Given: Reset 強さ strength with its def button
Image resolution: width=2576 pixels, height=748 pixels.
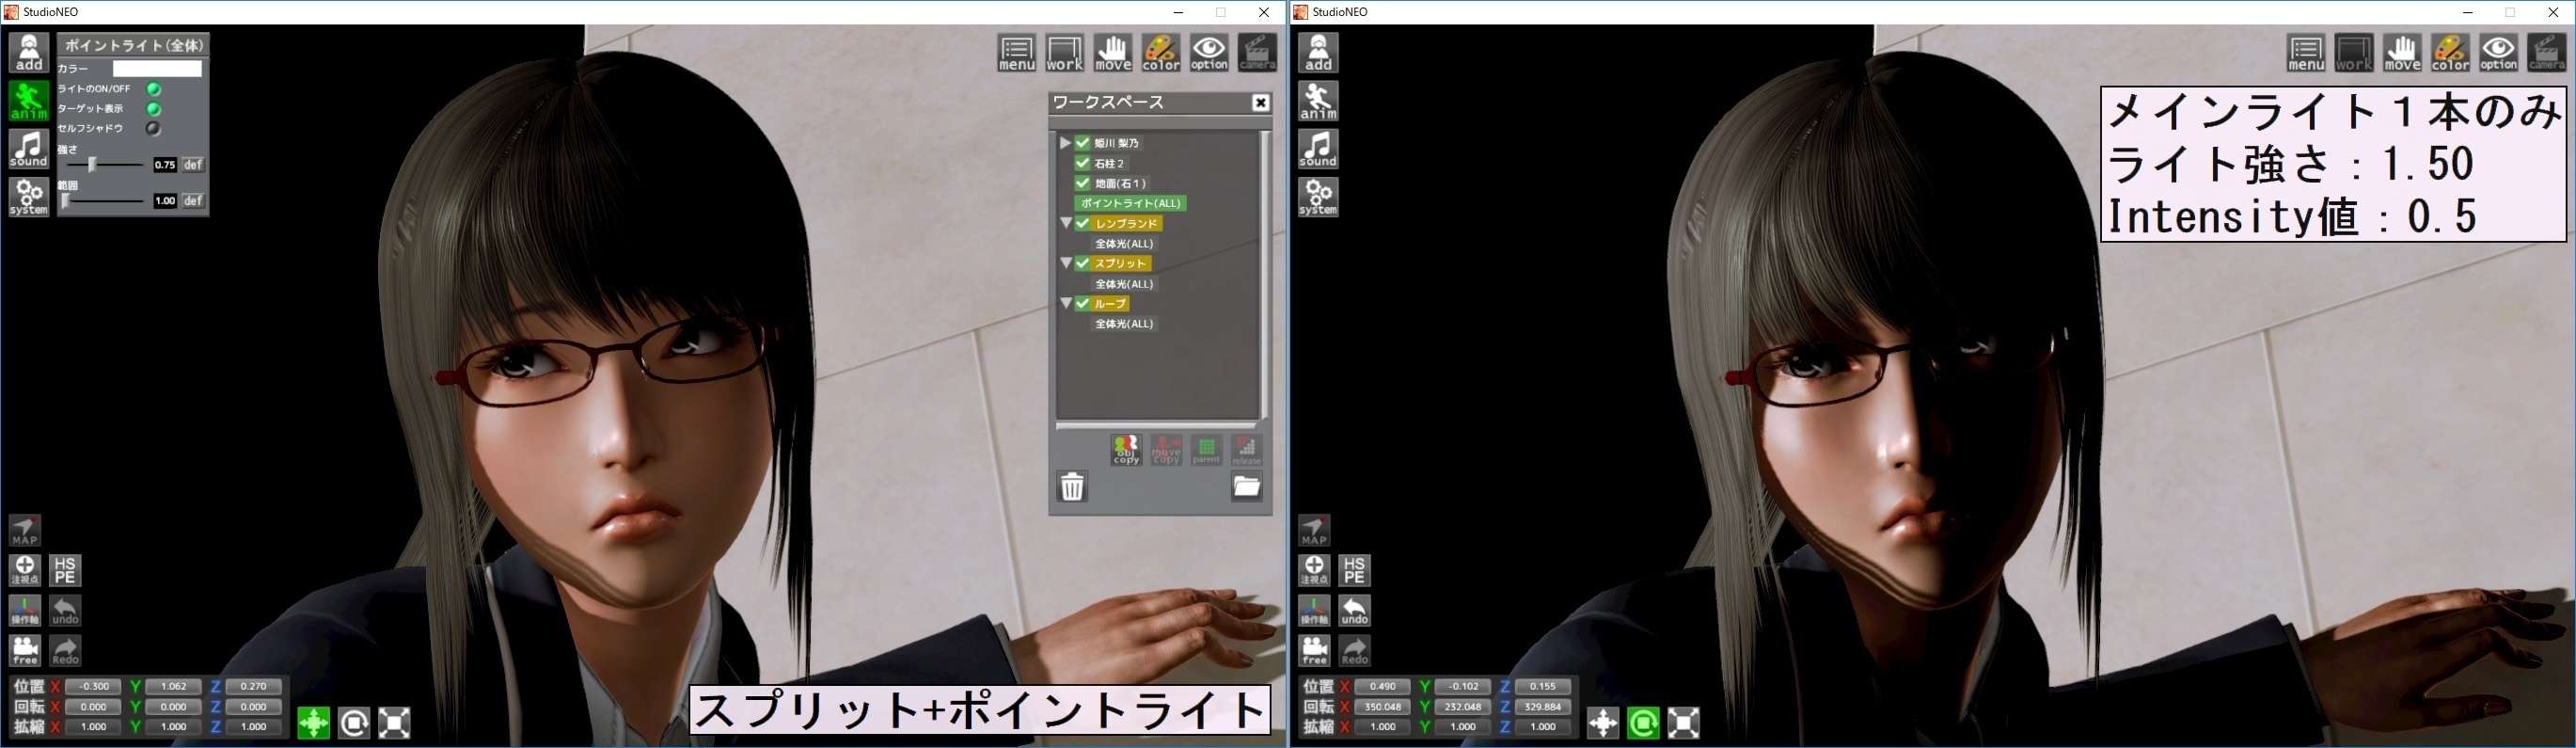Looking at the screenshot, I should click(193, 164).
